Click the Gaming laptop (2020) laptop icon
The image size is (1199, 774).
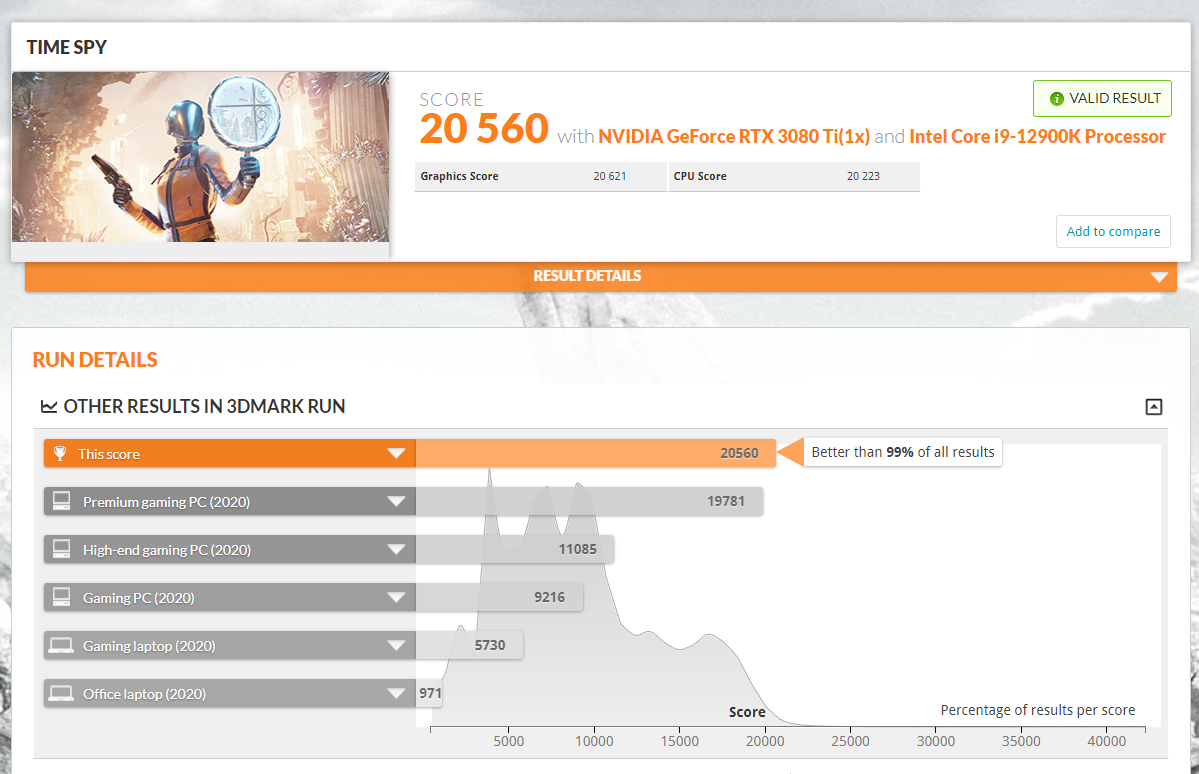tap(62, 646)
